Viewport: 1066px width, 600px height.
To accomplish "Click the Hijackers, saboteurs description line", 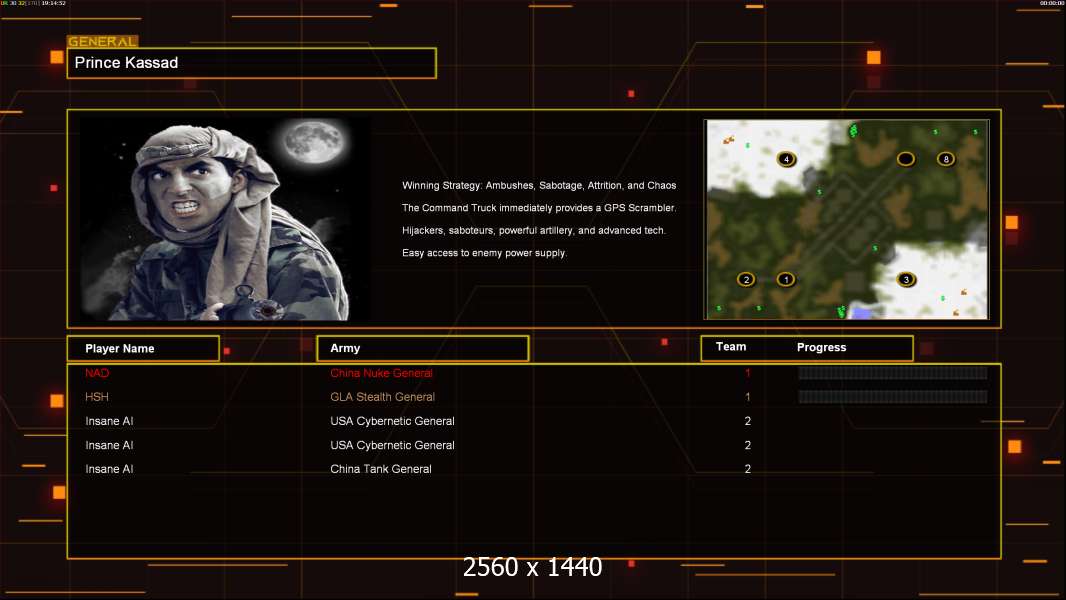I will click(534, 230).
